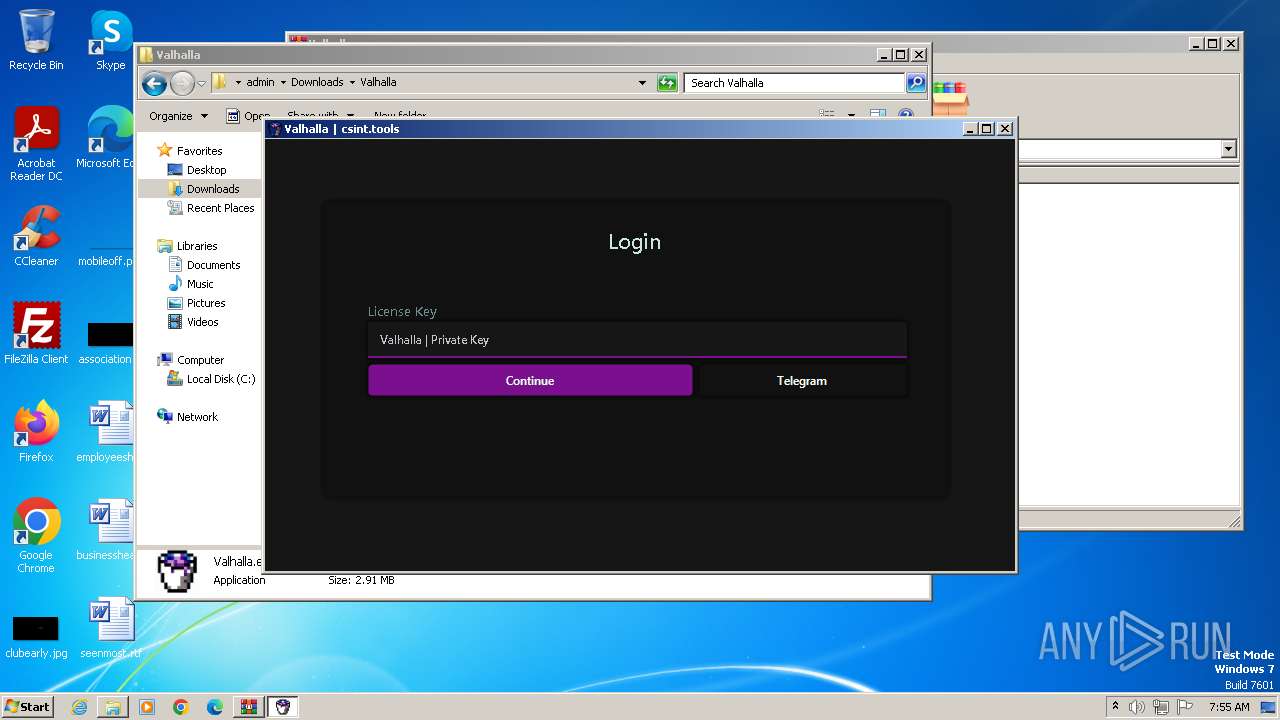This screenshot has height=720, width=1280.
Task: Open the Telegram button in login dialog
Action: [x=802, y=380]
